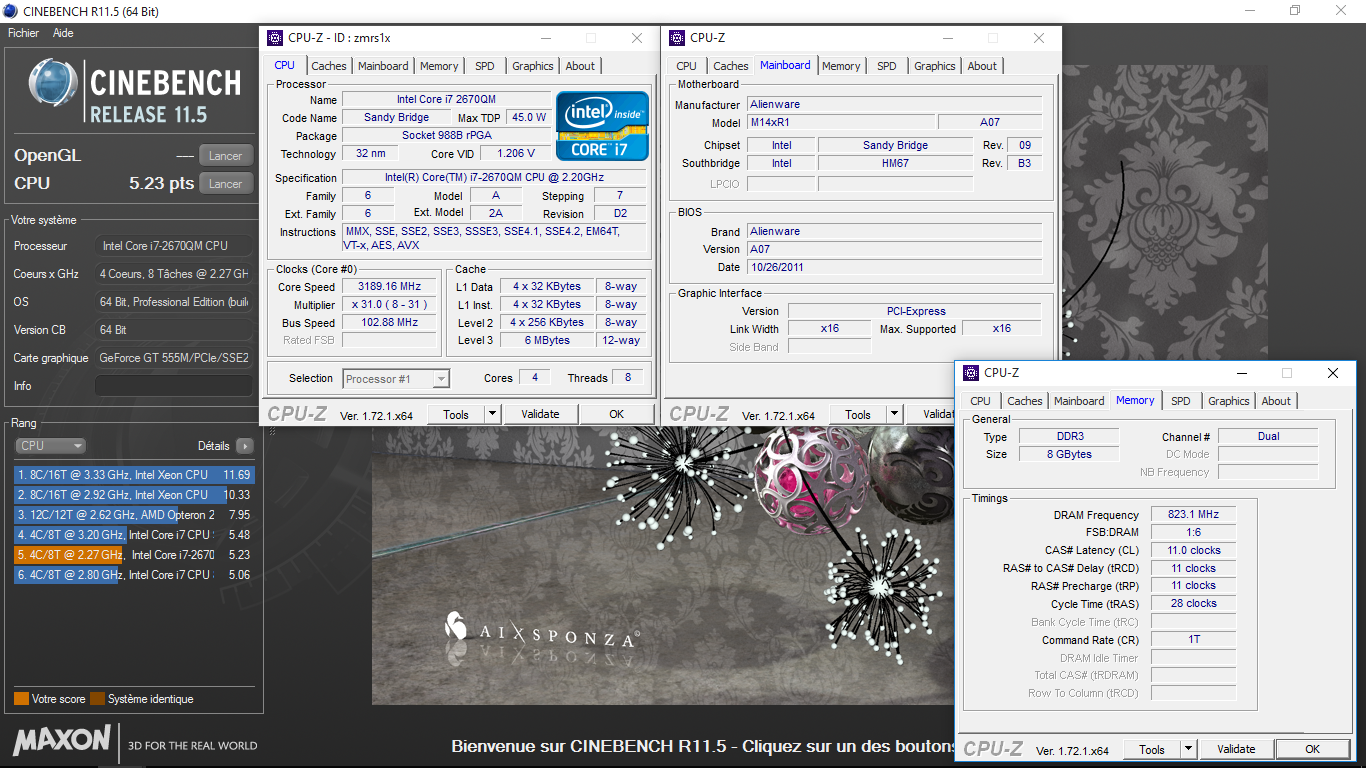Click the orange Votre score legend swatch
The image size is (1366, 768).
[21, 699]
